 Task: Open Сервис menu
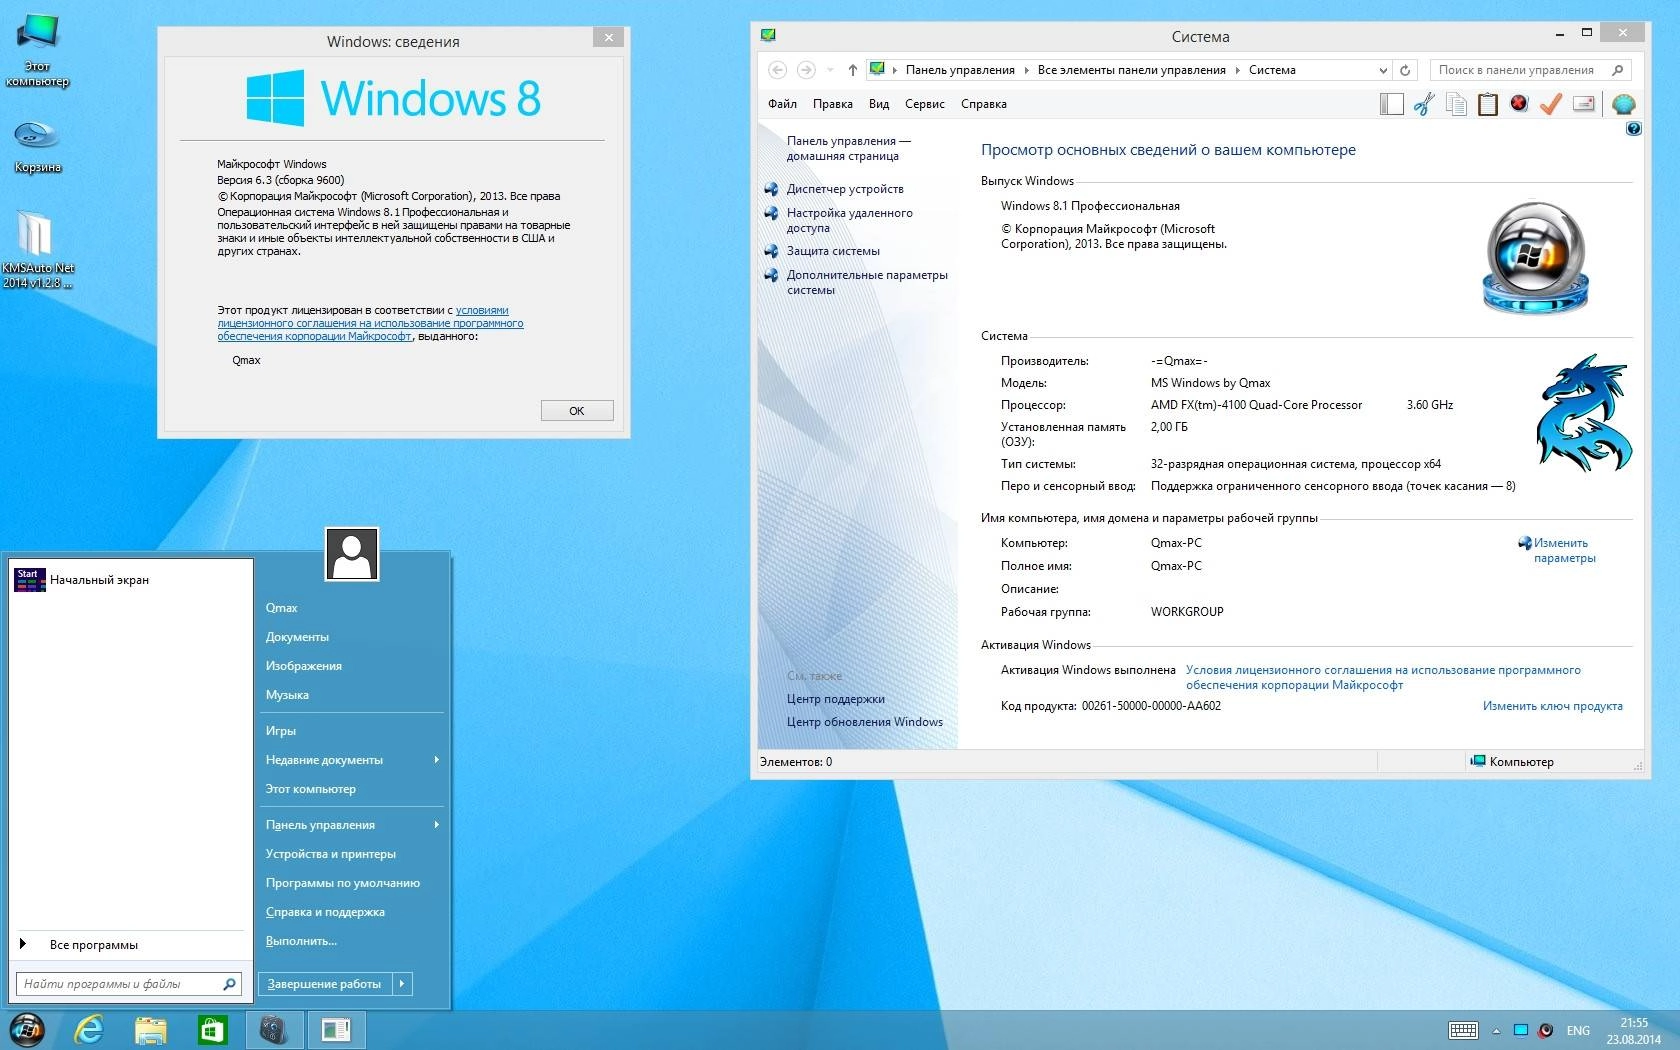pyautogui.click(x=924, y=104)
